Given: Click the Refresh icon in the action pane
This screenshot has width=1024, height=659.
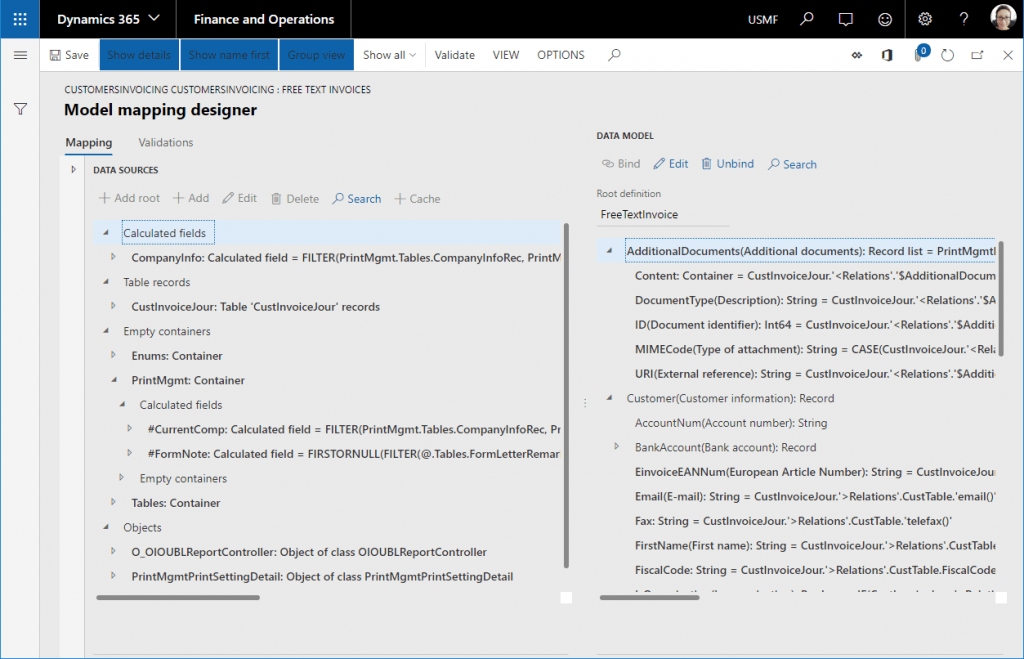Looking at the screenshot, I should tap(948, 55).
